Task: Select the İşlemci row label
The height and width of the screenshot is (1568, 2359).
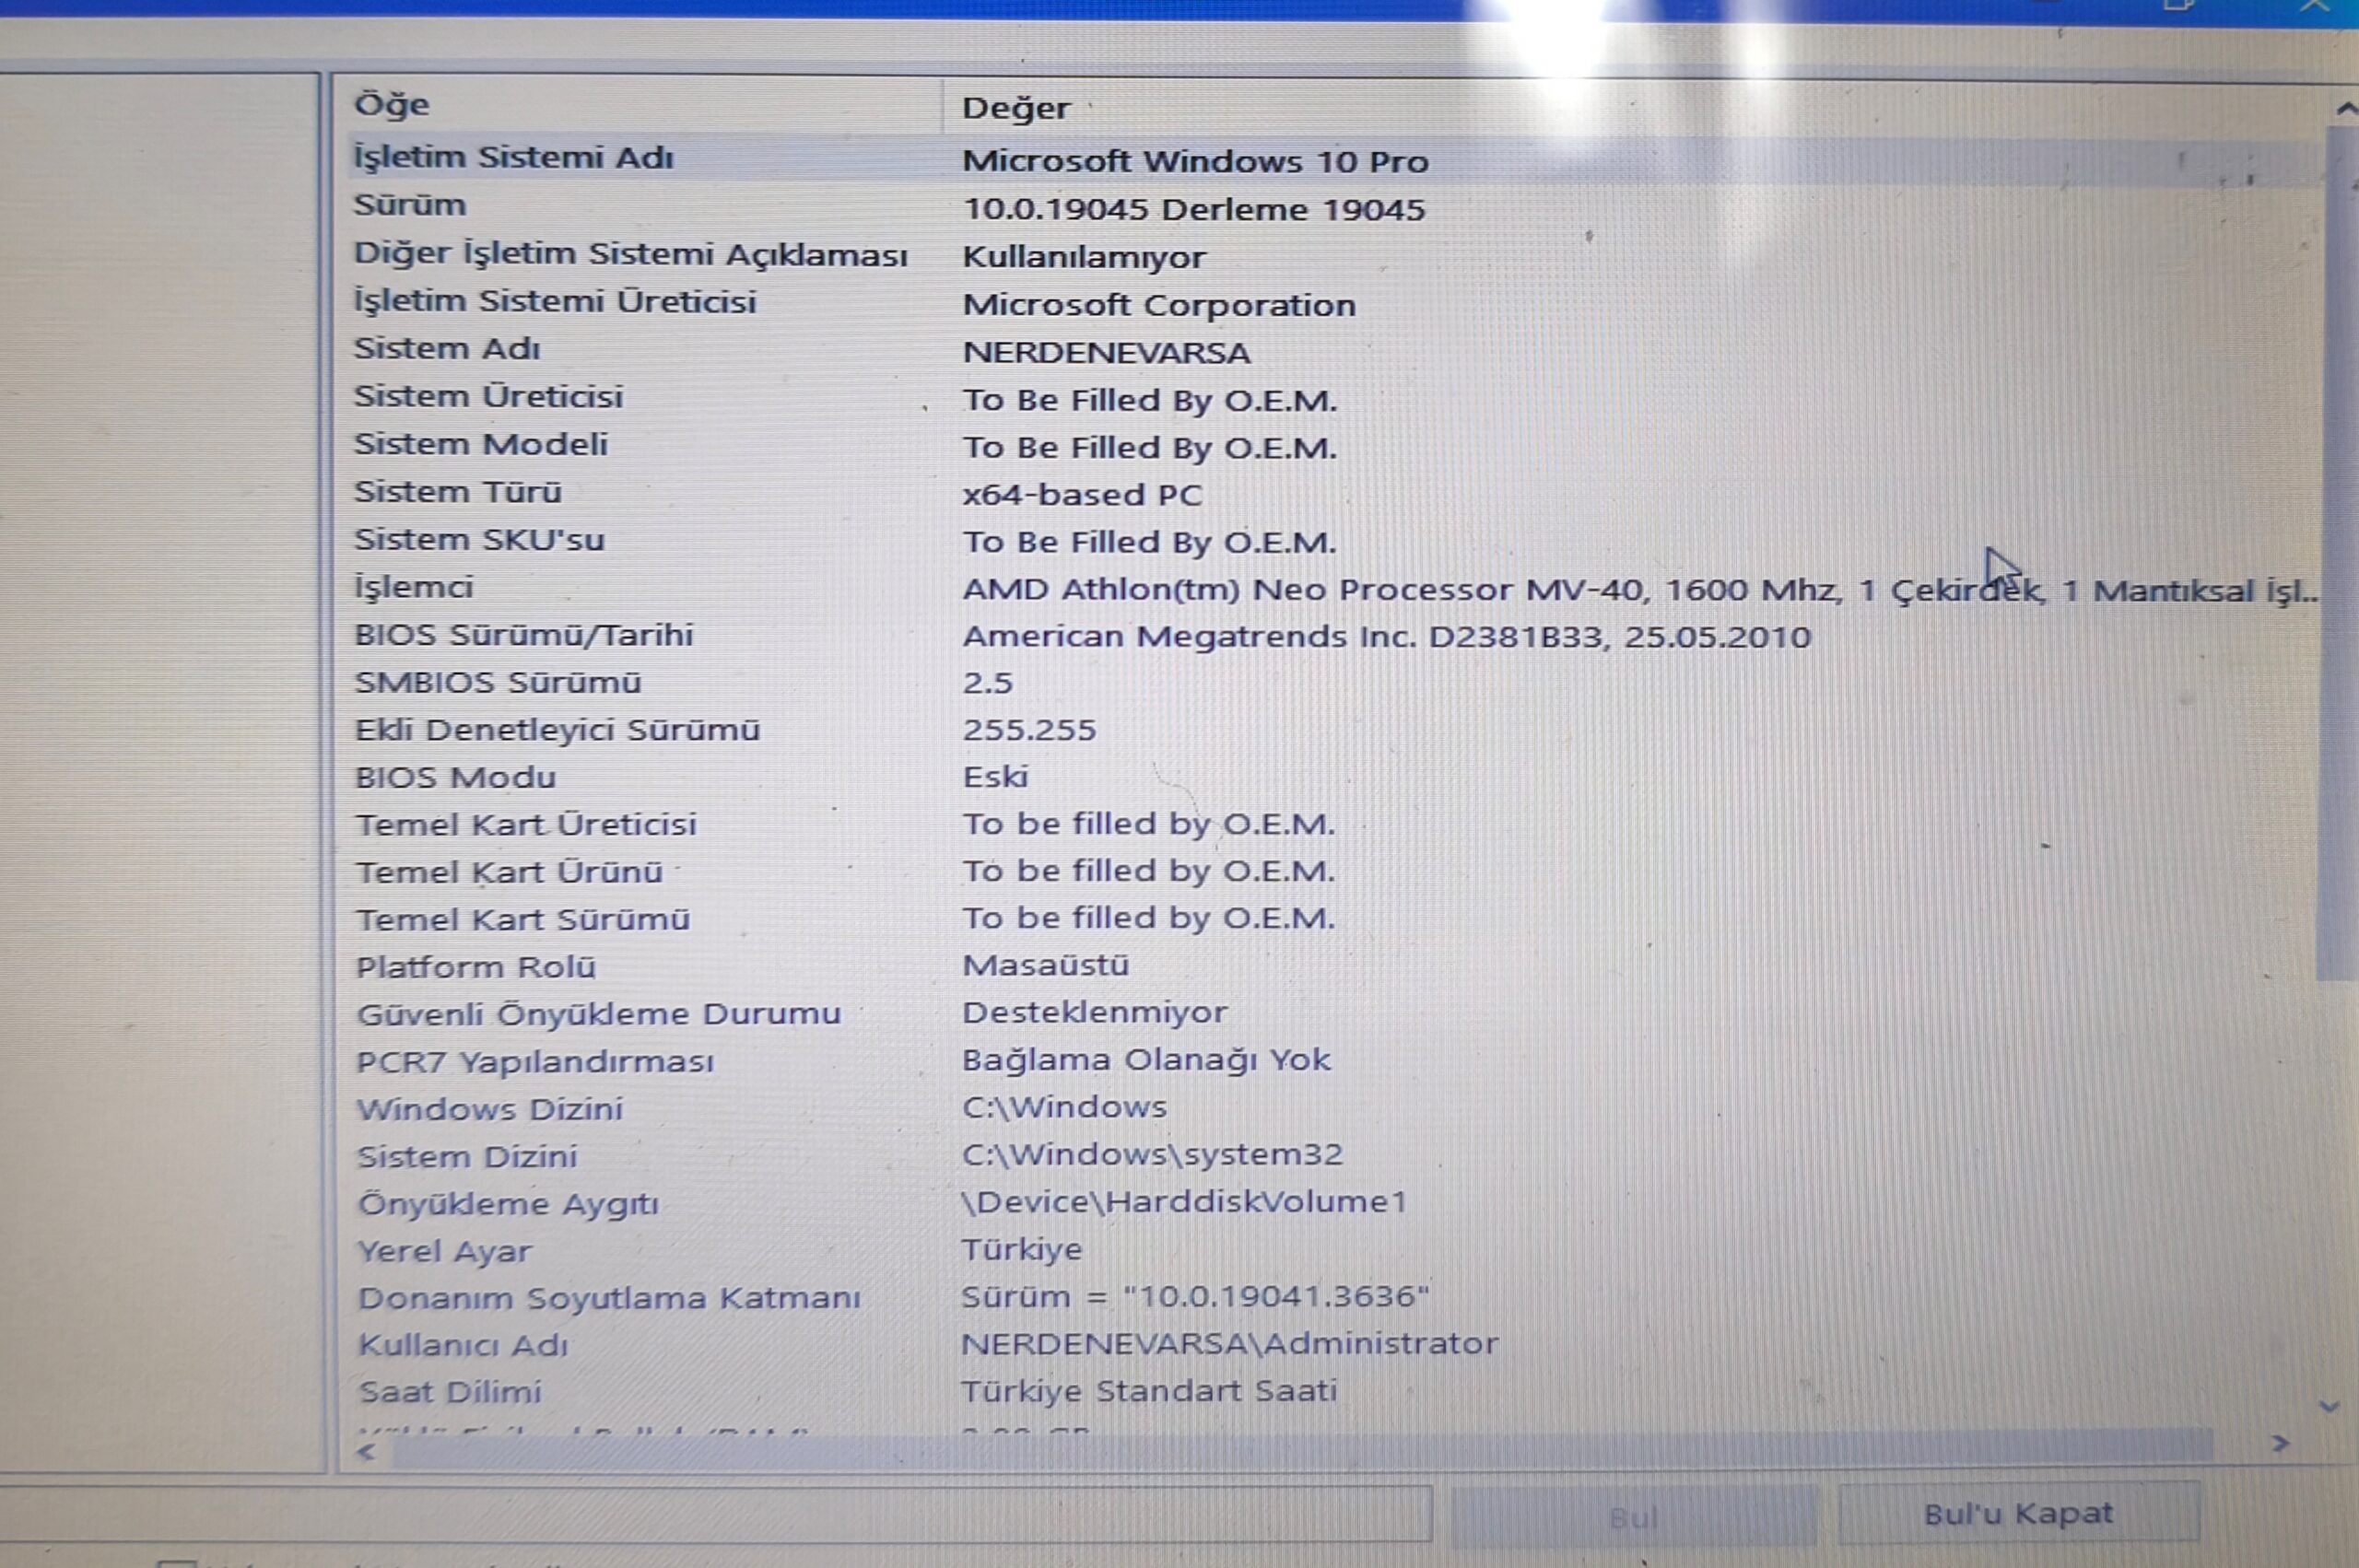Action: point(414,587)
